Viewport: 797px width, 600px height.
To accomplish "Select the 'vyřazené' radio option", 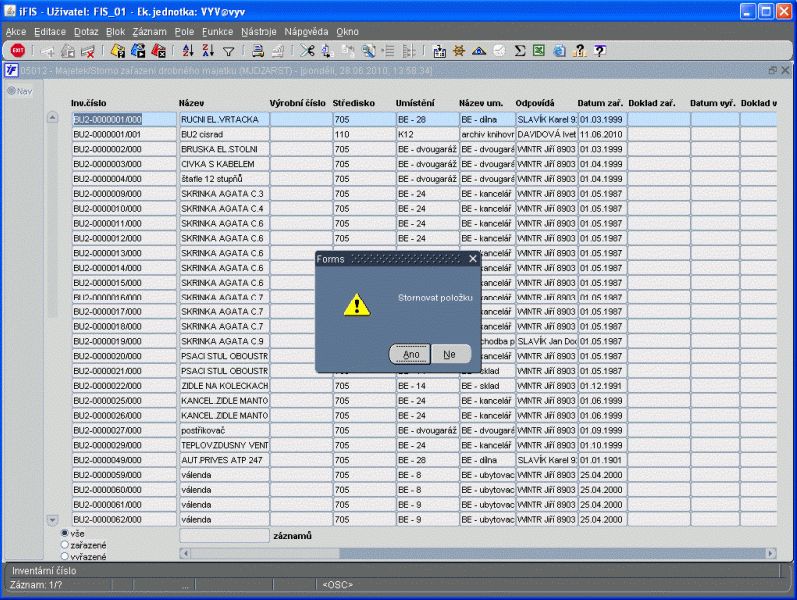I will [x=66, y=556].
